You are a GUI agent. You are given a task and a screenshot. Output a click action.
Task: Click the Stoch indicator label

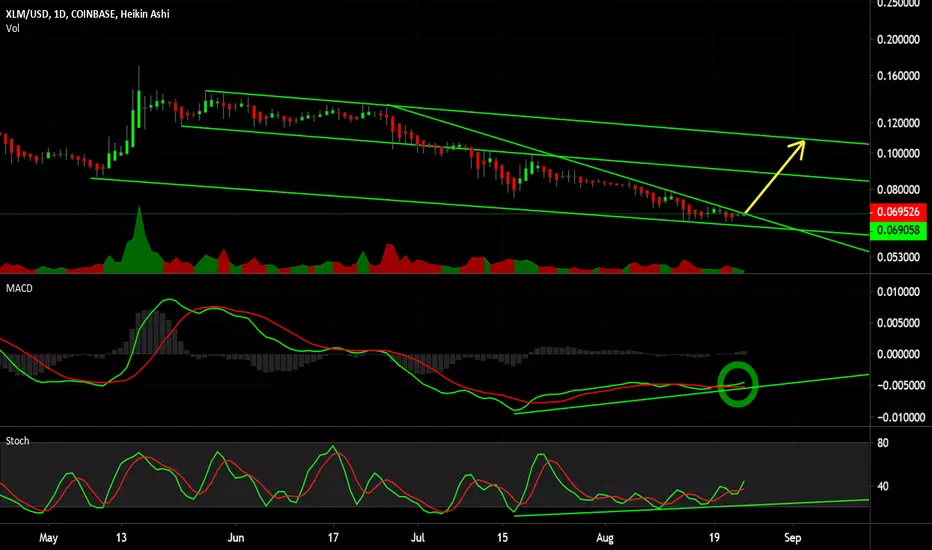[17, 441]
